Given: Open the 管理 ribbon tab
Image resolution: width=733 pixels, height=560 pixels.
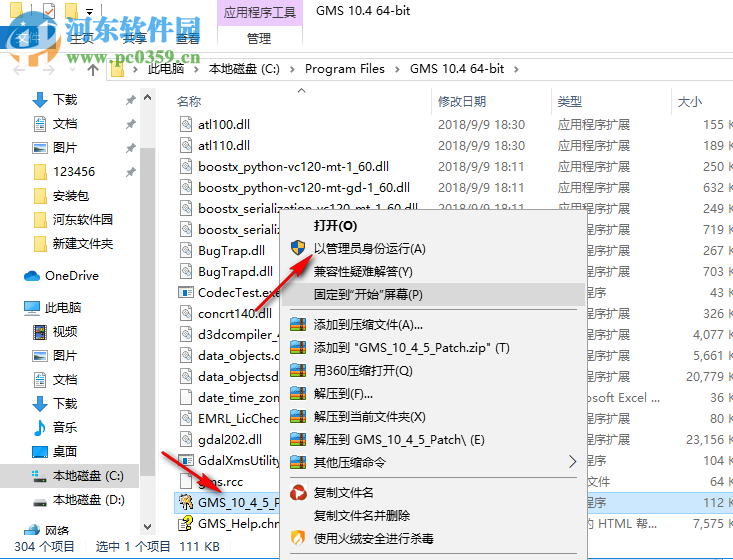Looking at the screenshot, I should click(x=259, y=38).
